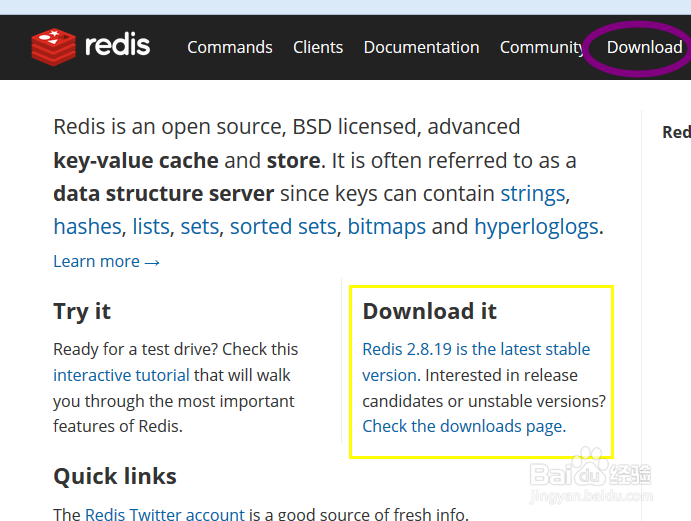Click the Learn more arrow link
691x521 pixels.
tap(106, 261)
